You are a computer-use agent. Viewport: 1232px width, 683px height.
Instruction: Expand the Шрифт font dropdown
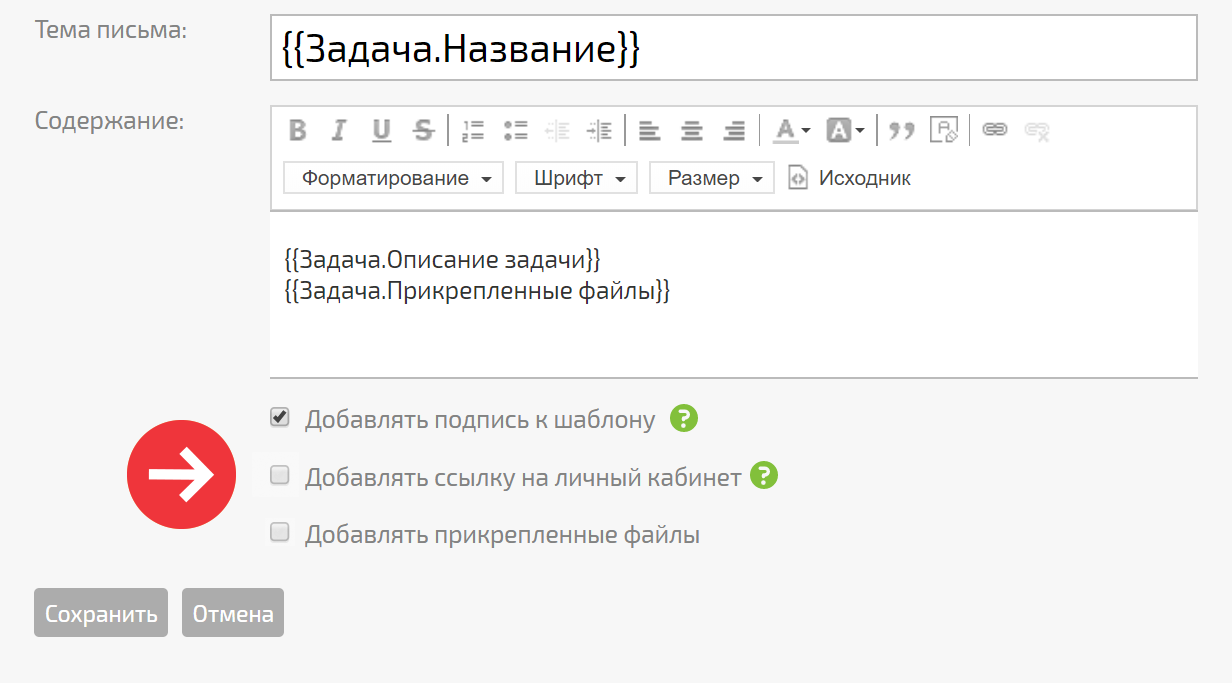pos(577,178)
